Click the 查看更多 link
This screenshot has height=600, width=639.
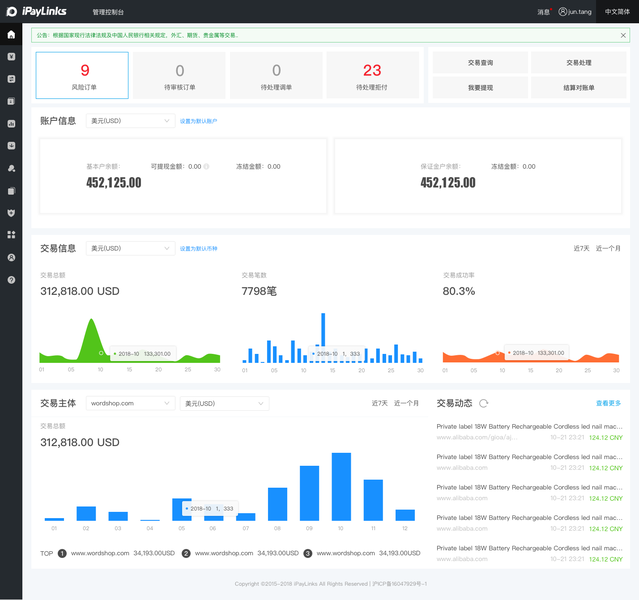point(608,403)
